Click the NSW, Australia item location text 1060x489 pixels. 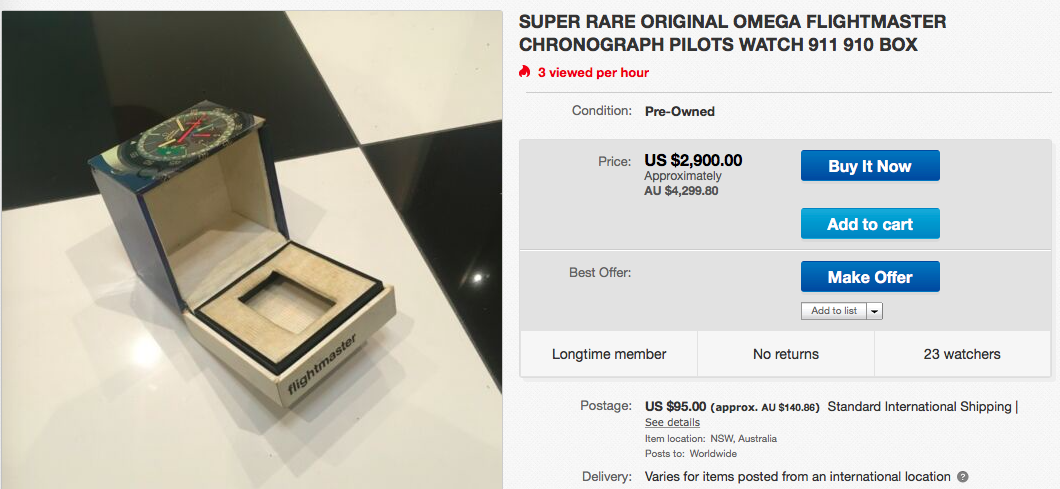point(743,438)
